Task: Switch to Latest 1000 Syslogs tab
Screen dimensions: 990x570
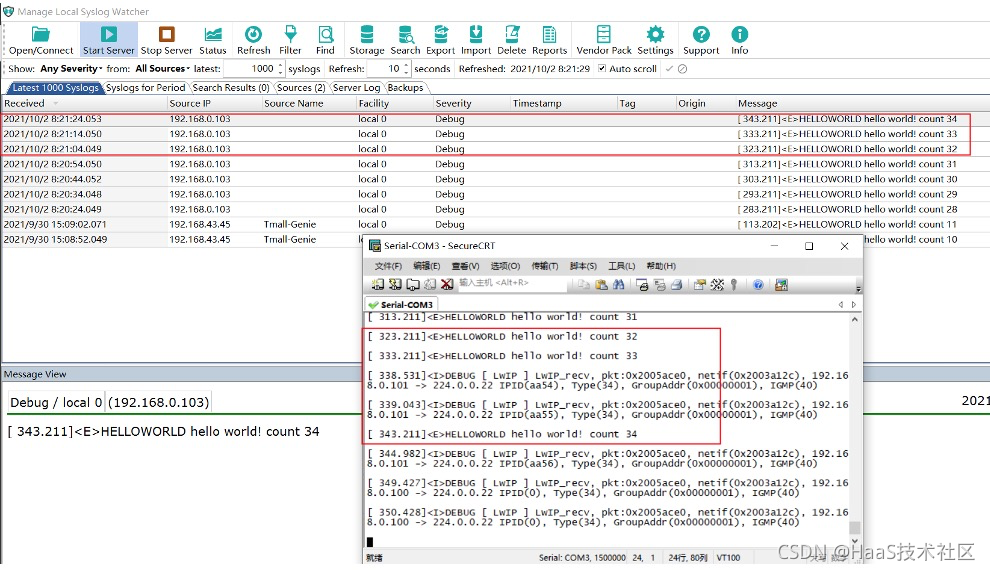Action: click(55, 88)
